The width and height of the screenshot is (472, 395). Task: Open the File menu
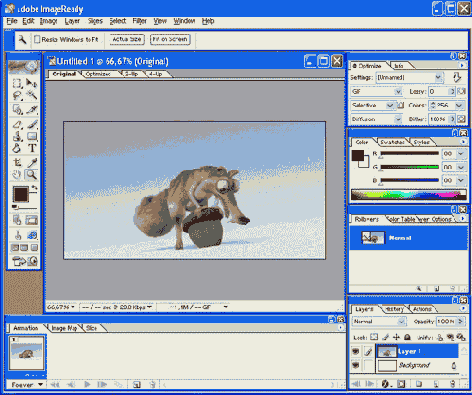[x=12, y=21]
